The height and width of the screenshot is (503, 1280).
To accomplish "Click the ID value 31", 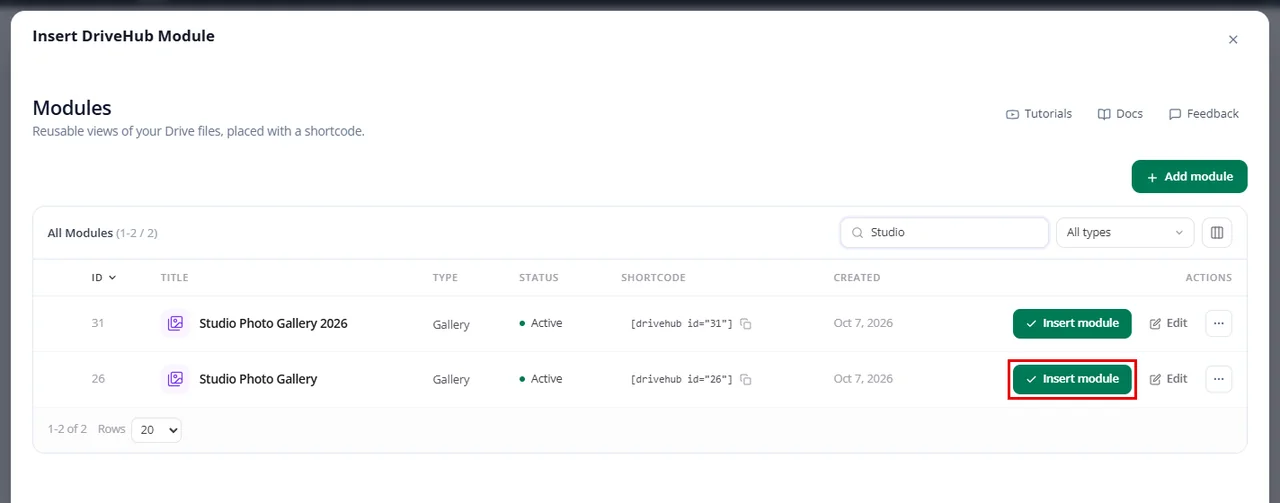I will [98, 323].
